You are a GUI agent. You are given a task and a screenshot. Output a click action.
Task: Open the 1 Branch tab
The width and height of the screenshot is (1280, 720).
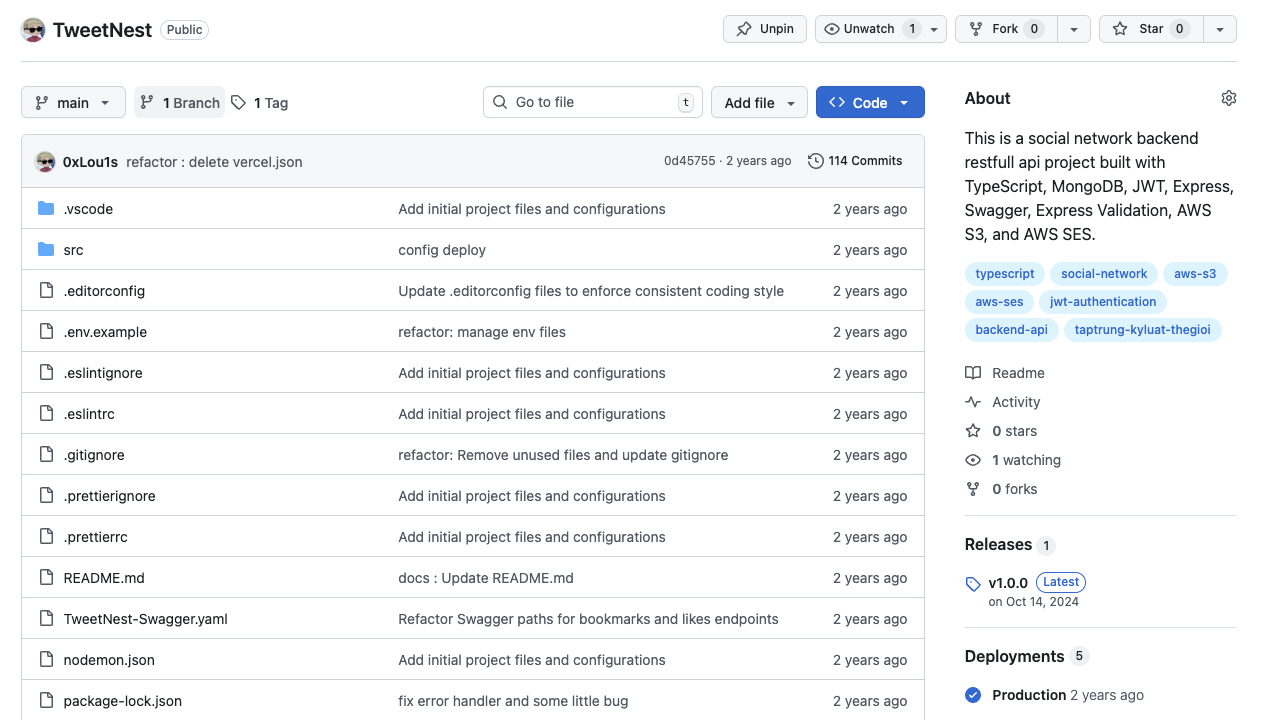[180, 103]
